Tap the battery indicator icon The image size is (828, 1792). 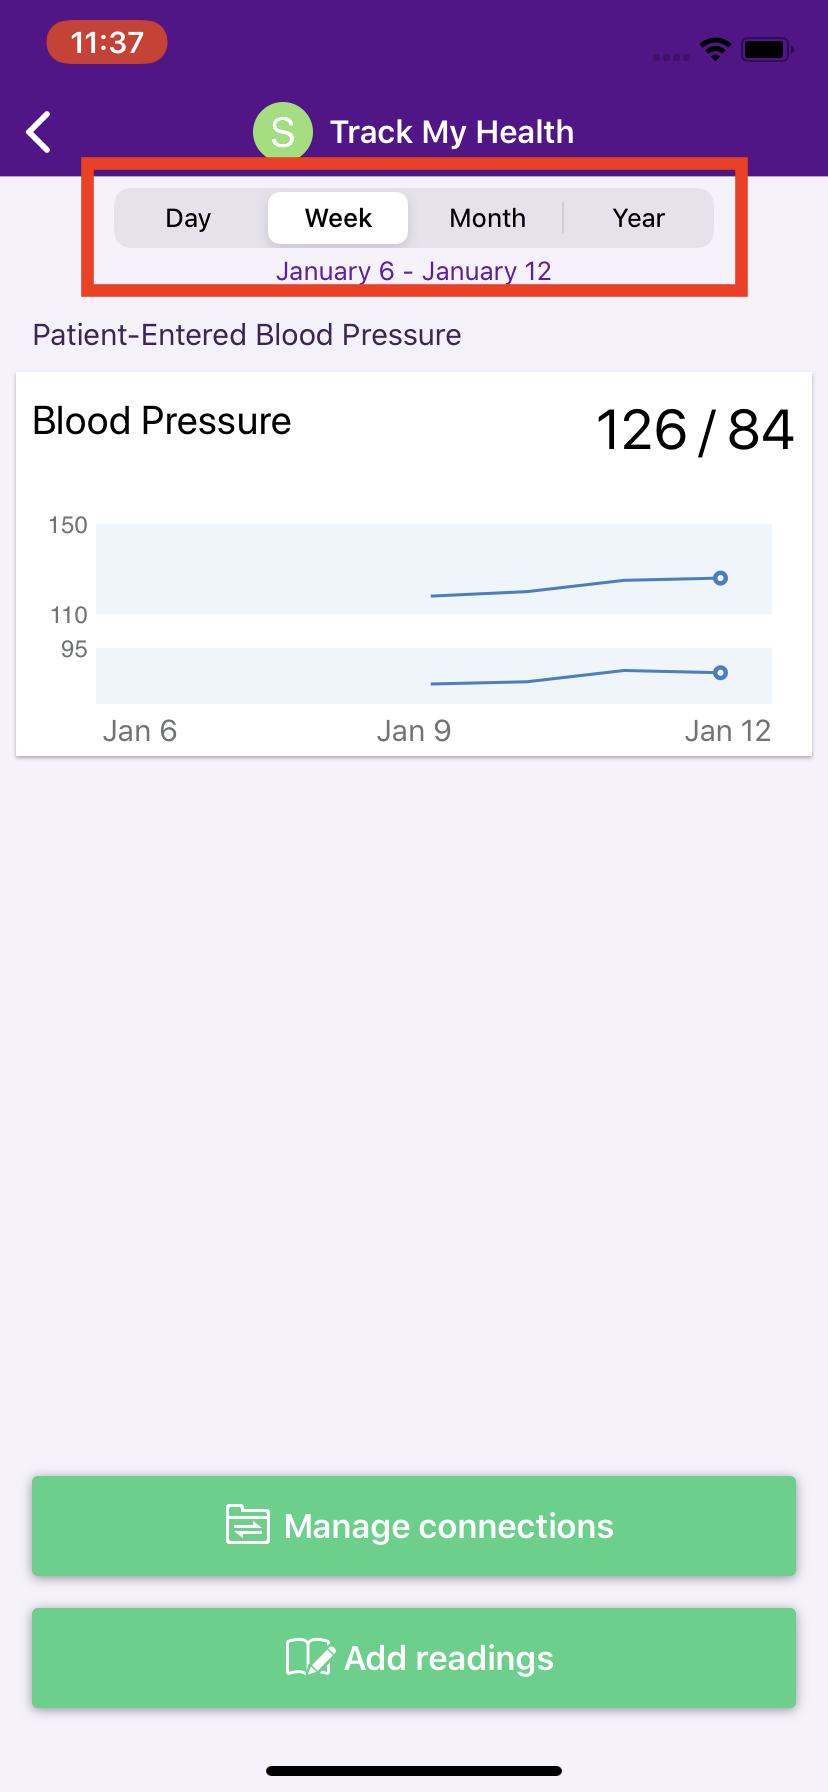(x=765, y=48)
